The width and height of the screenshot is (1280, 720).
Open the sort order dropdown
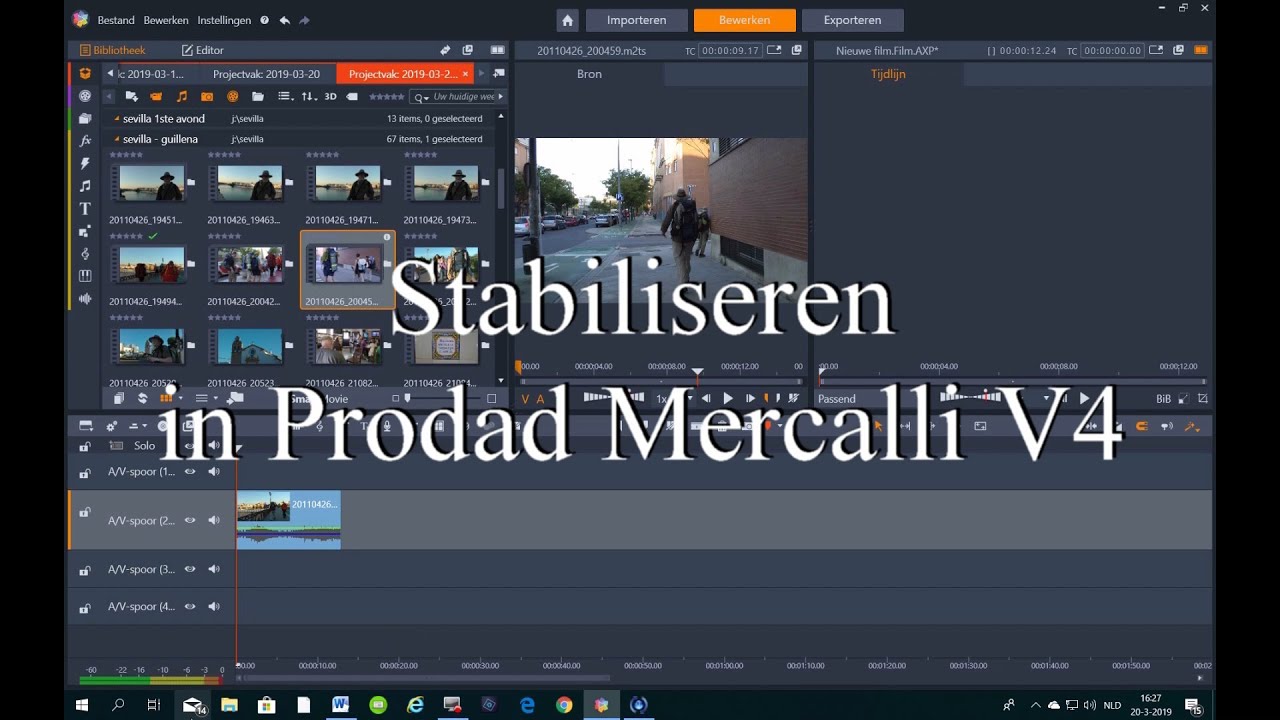(x=309, y=97)
